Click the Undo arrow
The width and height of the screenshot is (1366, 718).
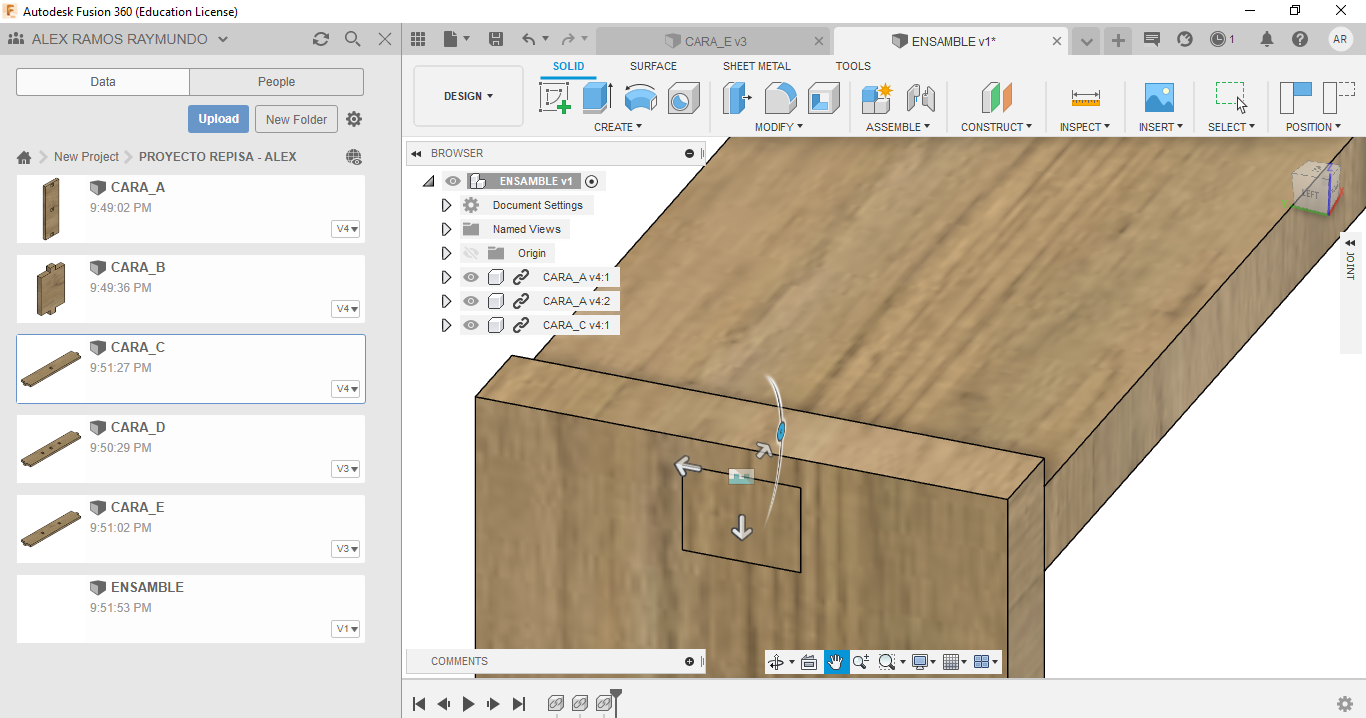point(528,39)
